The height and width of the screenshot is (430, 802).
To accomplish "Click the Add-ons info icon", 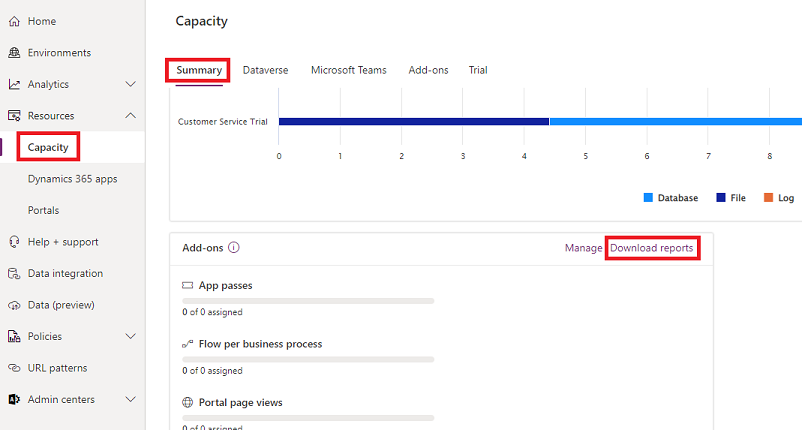I will click(x=233, y=248).
